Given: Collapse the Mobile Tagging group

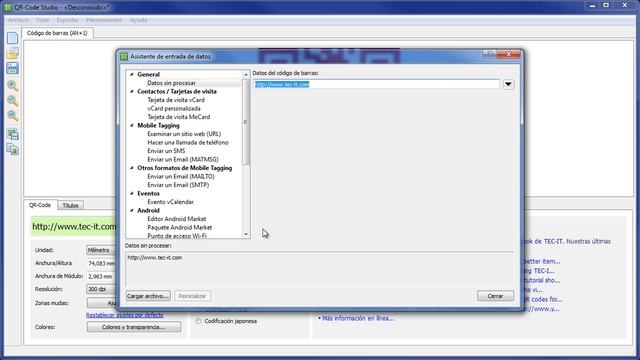Looking at the screenshot, I should pos(132,125).
